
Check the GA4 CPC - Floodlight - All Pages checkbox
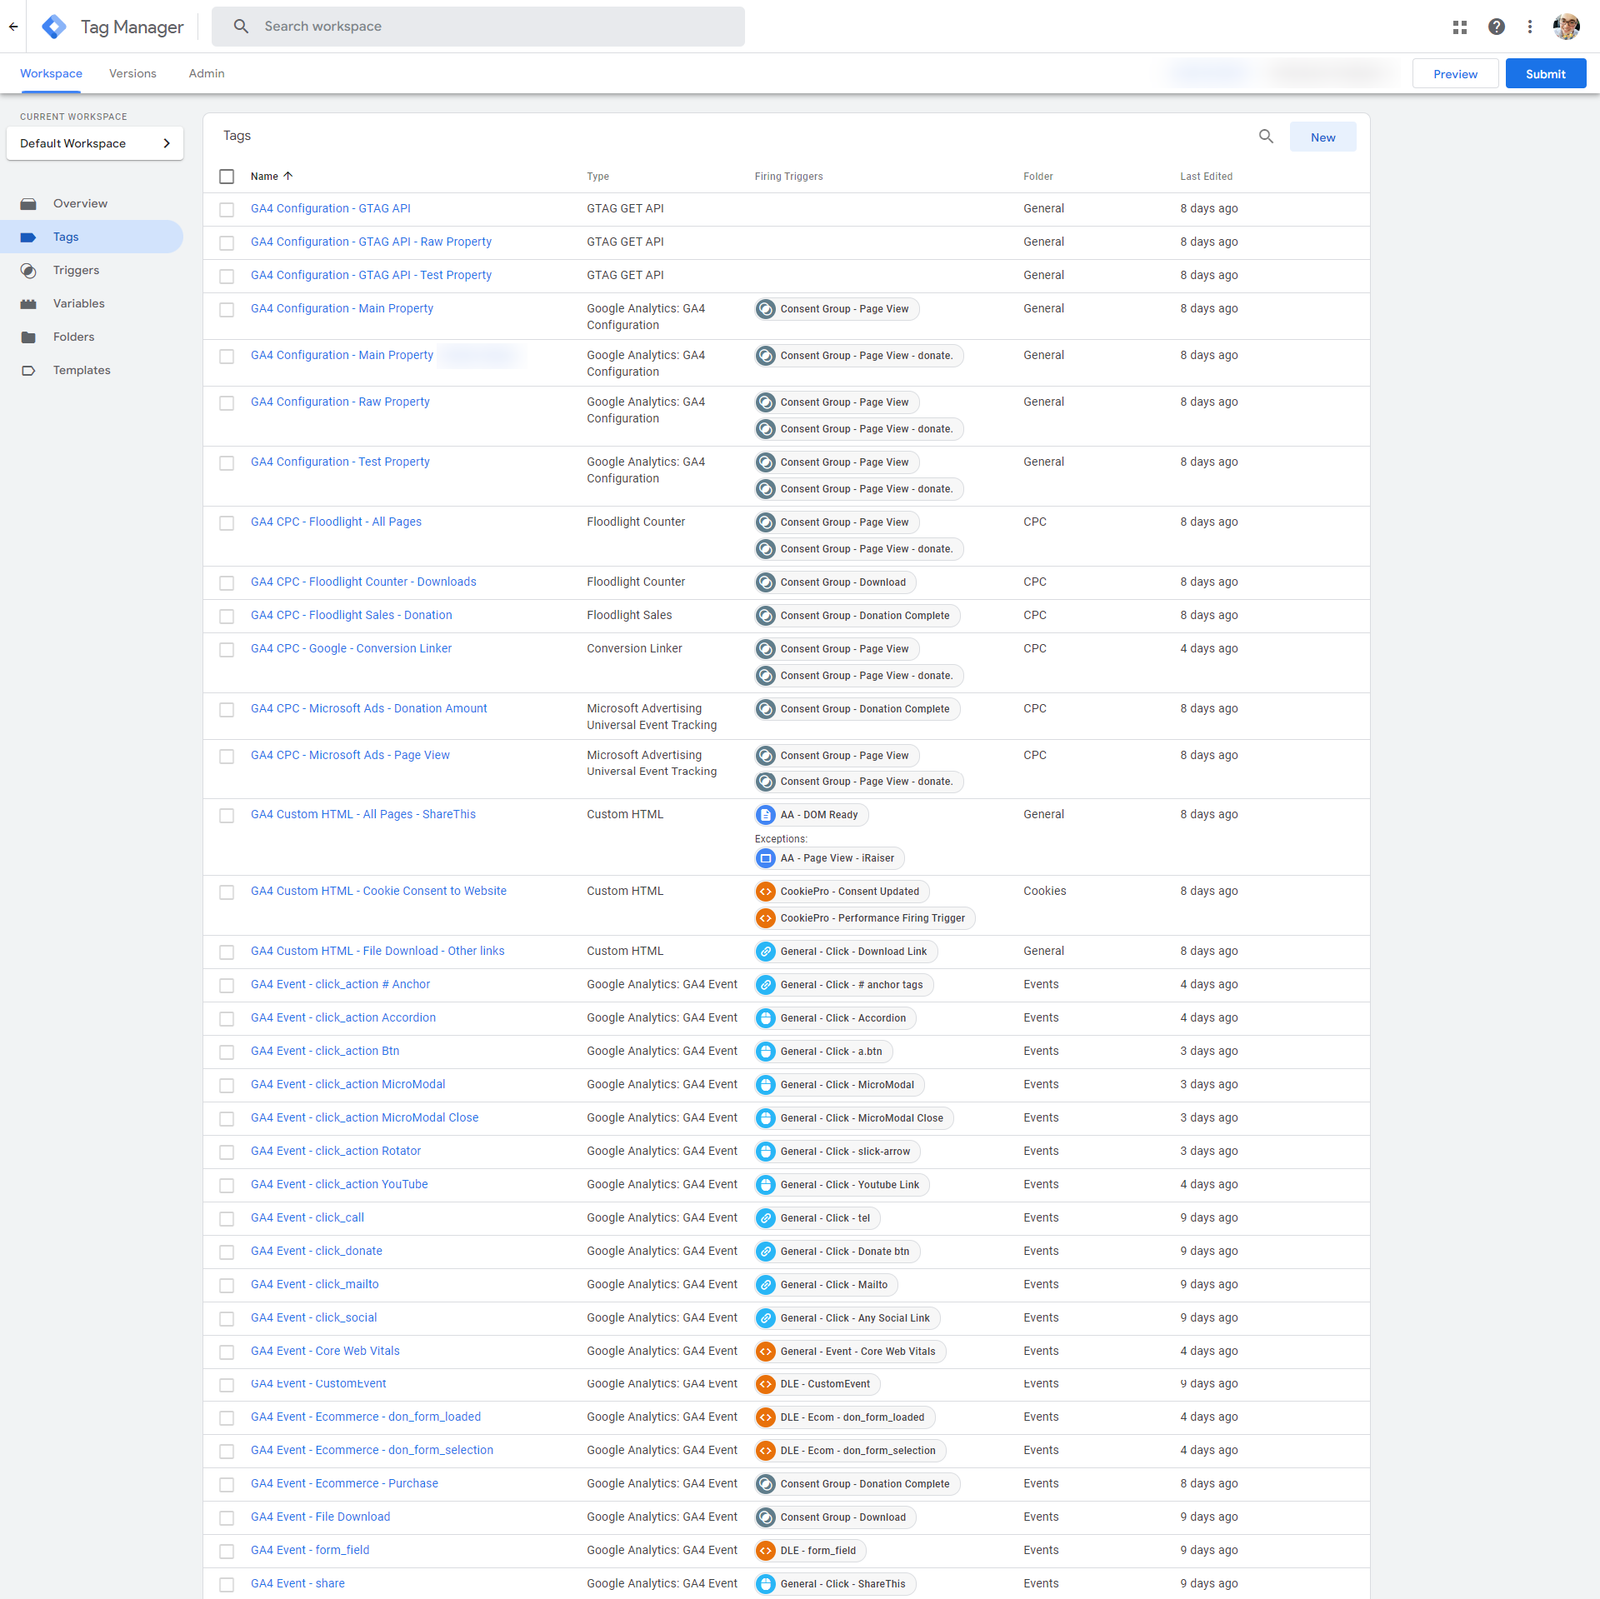227,523
